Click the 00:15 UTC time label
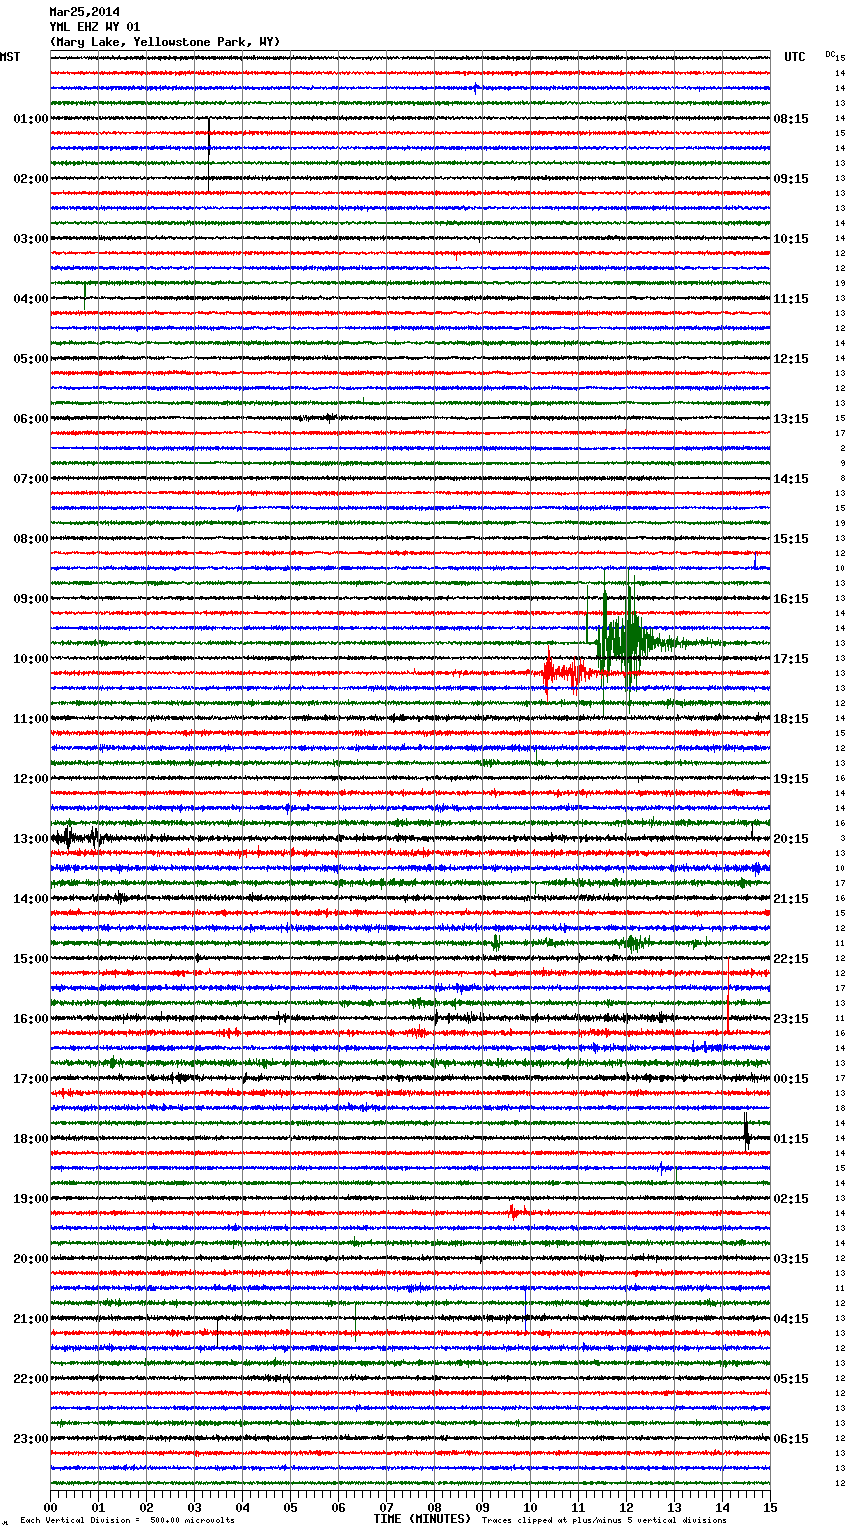The height and width of the screenshot is (1534, 850). click(791, 1079)
